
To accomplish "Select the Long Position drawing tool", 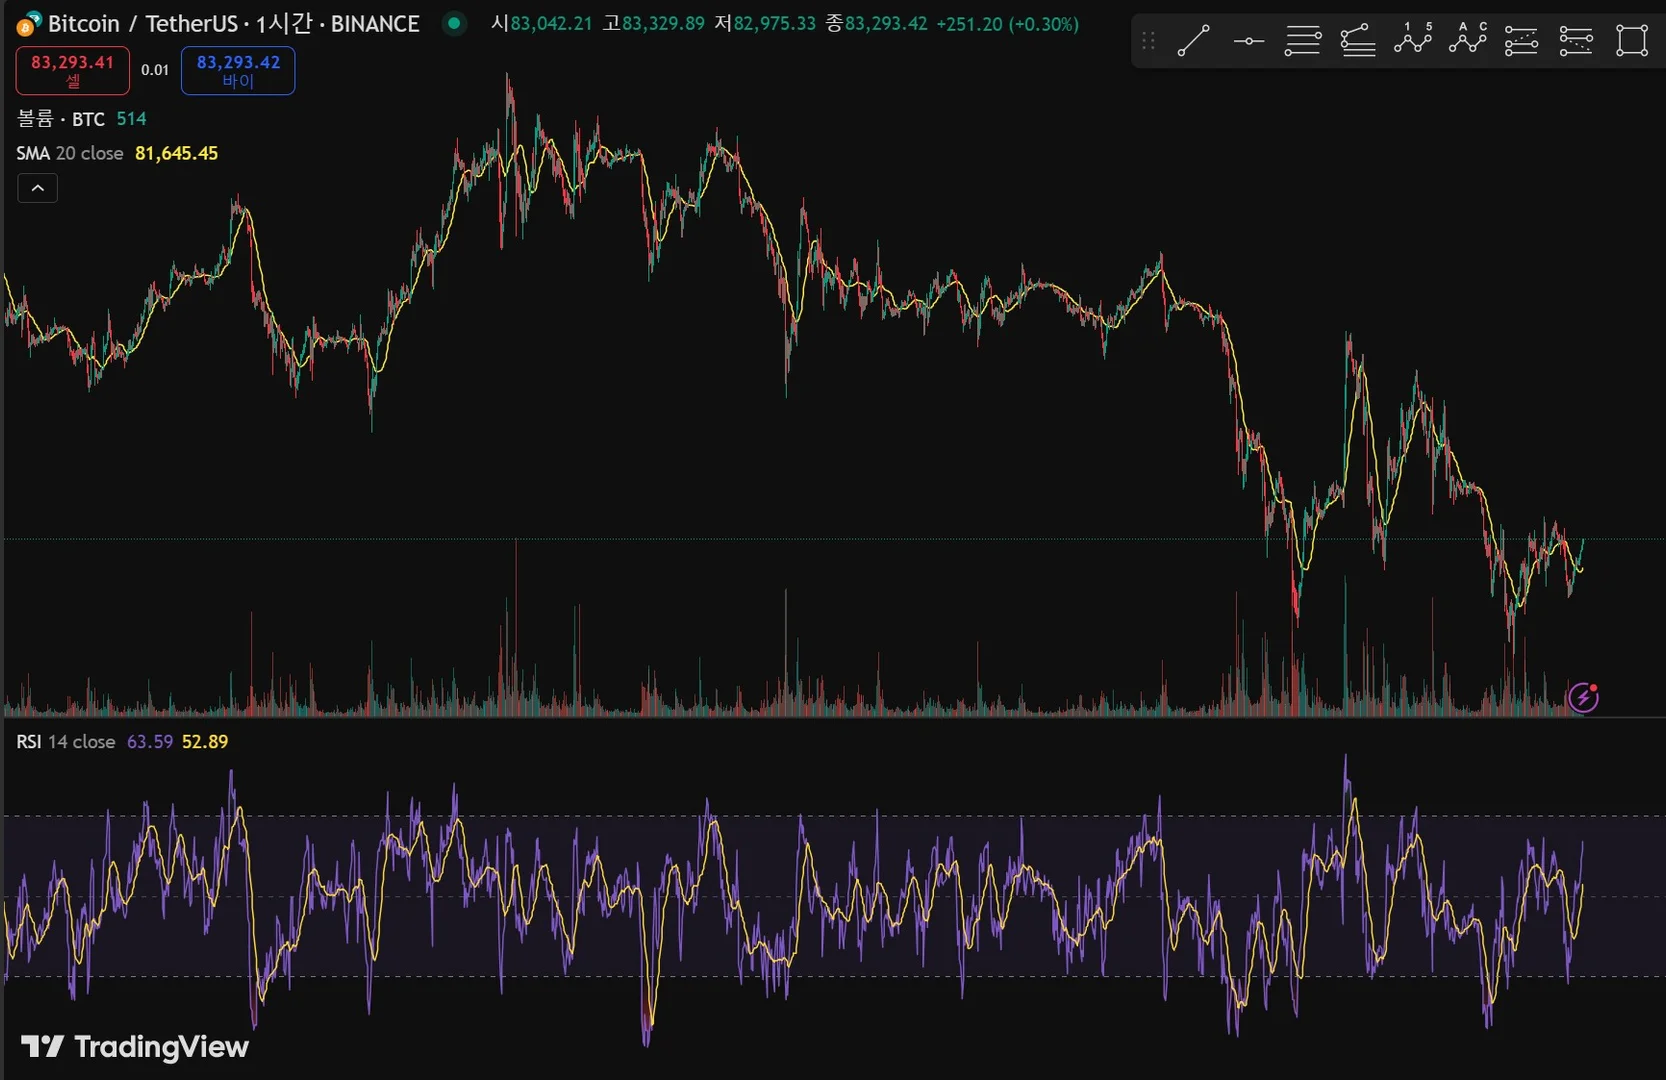I will (1521, 41).
